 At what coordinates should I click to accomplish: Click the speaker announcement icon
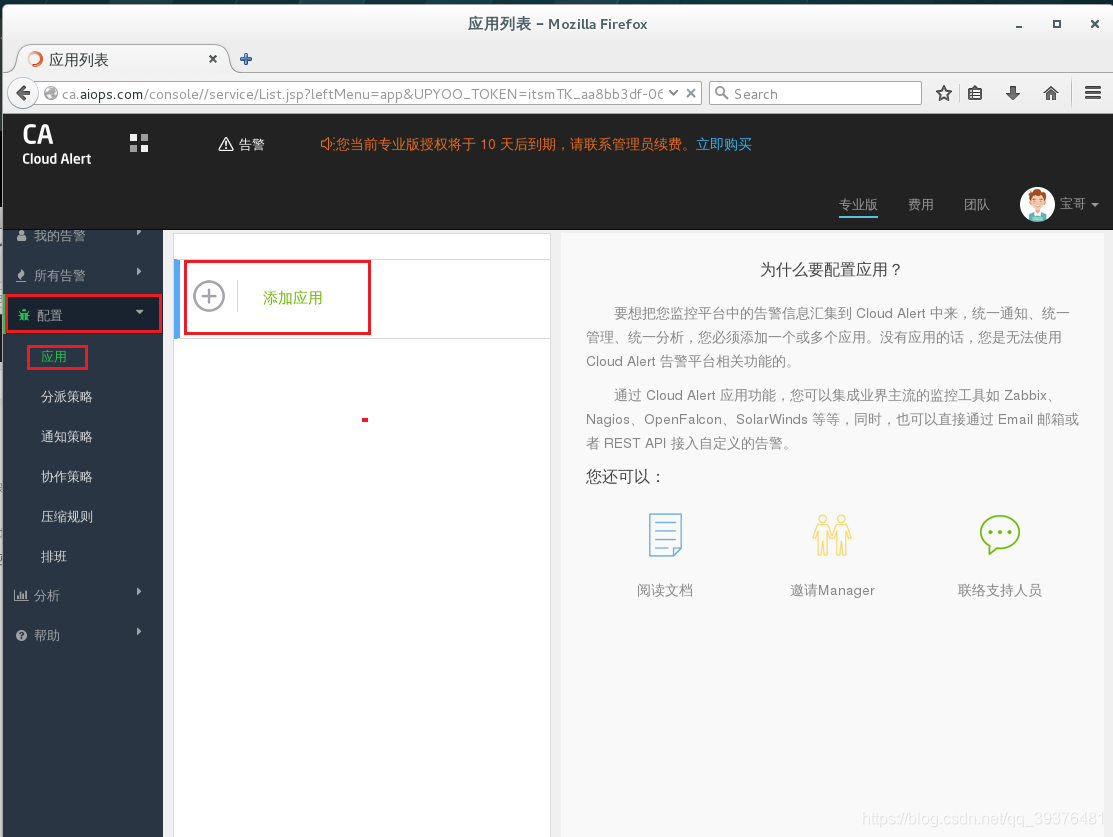click(x=327, y=144)
